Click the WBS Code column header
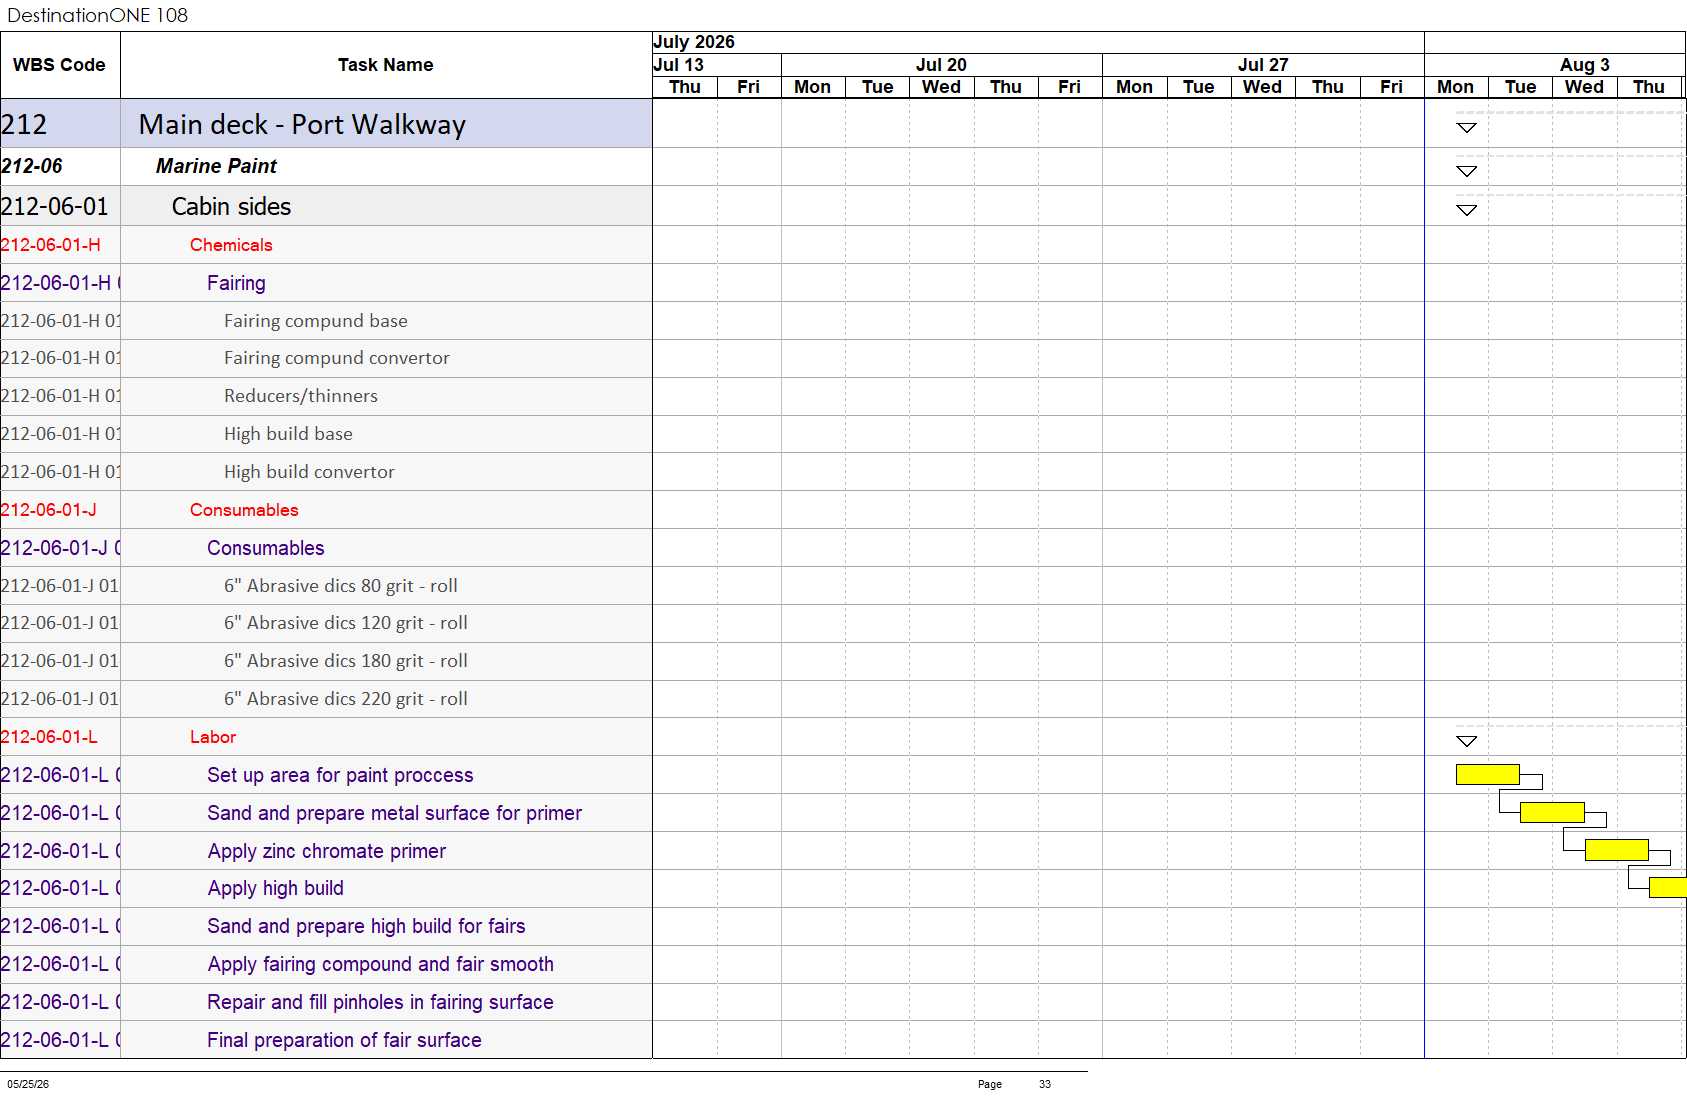This screenshot has width=1687, height=1097. pyautogui.click(x=59, y=65)
